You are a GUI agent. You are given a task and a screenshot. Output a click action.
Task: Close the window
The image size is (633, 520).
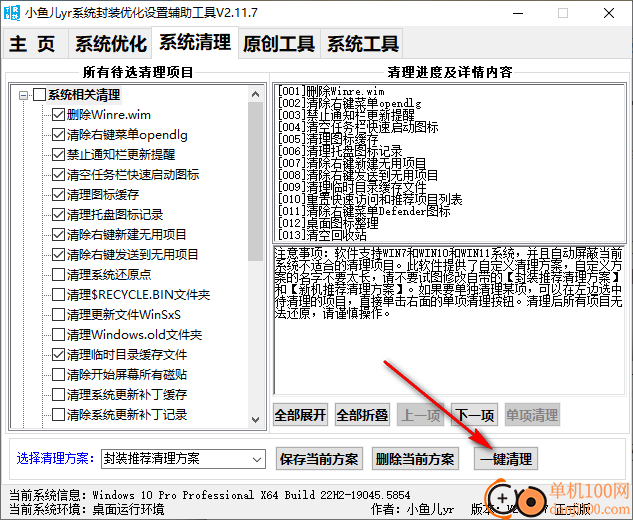(609, 13)
